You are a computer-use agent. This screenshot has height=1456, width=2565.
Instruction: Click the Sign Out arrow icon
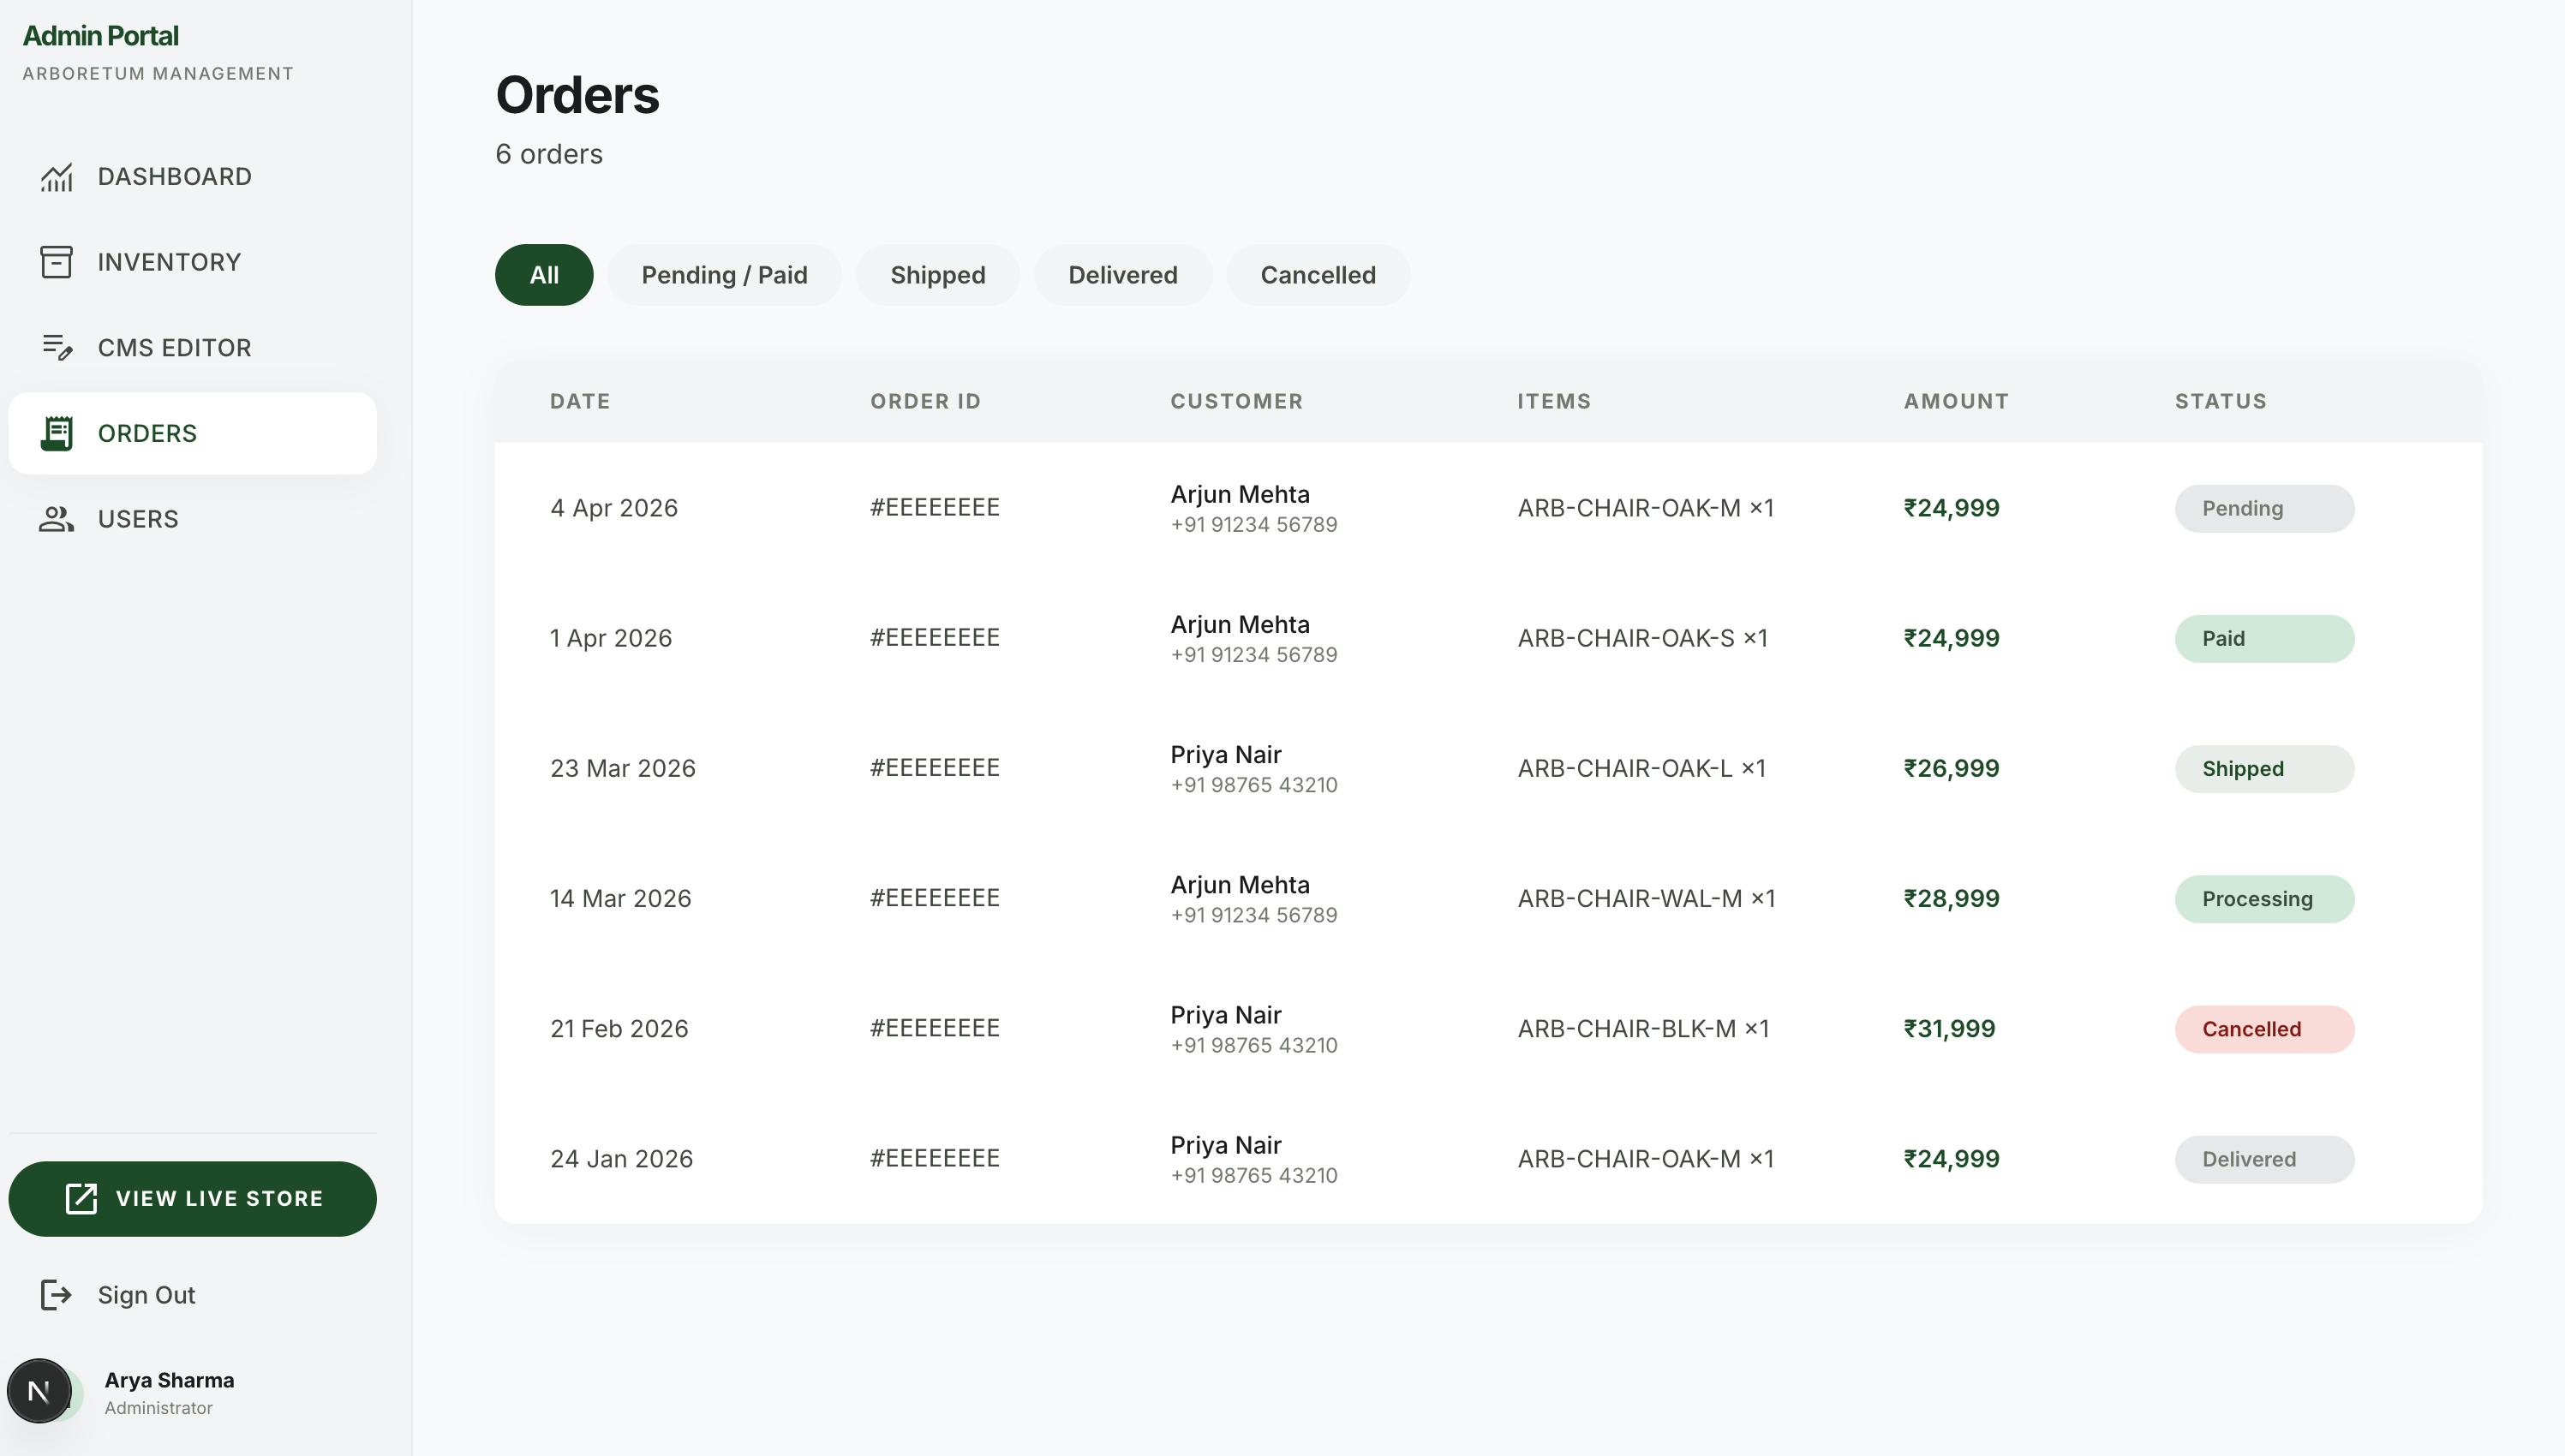click(x=56, y=1295)
